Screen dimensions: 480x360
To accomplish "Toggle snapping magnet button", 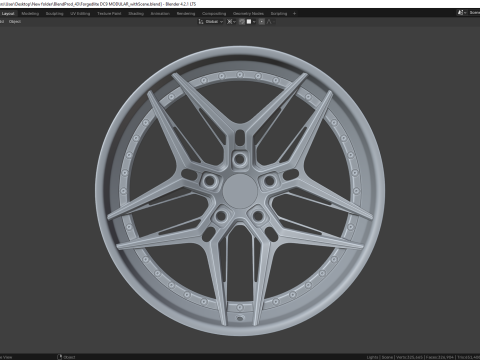I will tap(242, 22).
